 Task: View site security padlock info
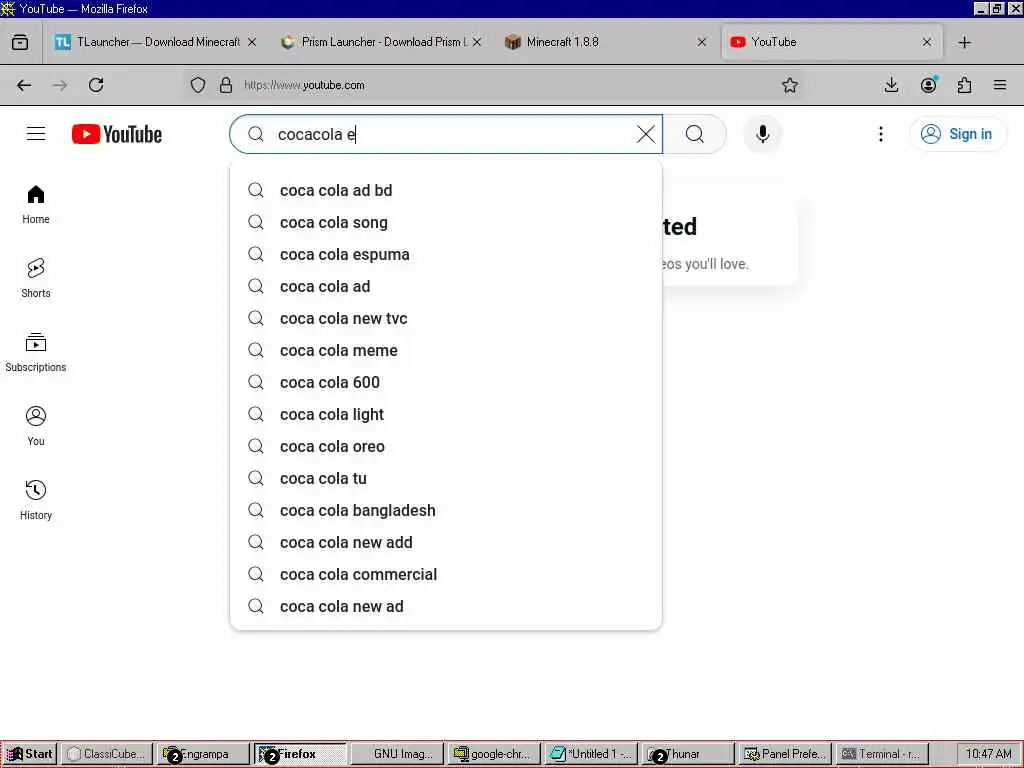[226, 85]
